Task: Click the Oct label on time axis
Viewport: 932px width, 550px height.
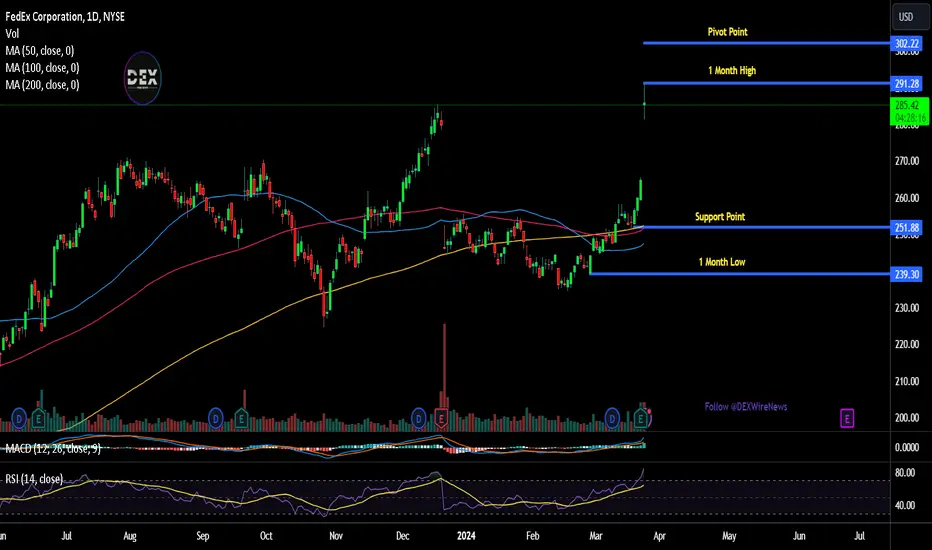Action: (266, 536)
